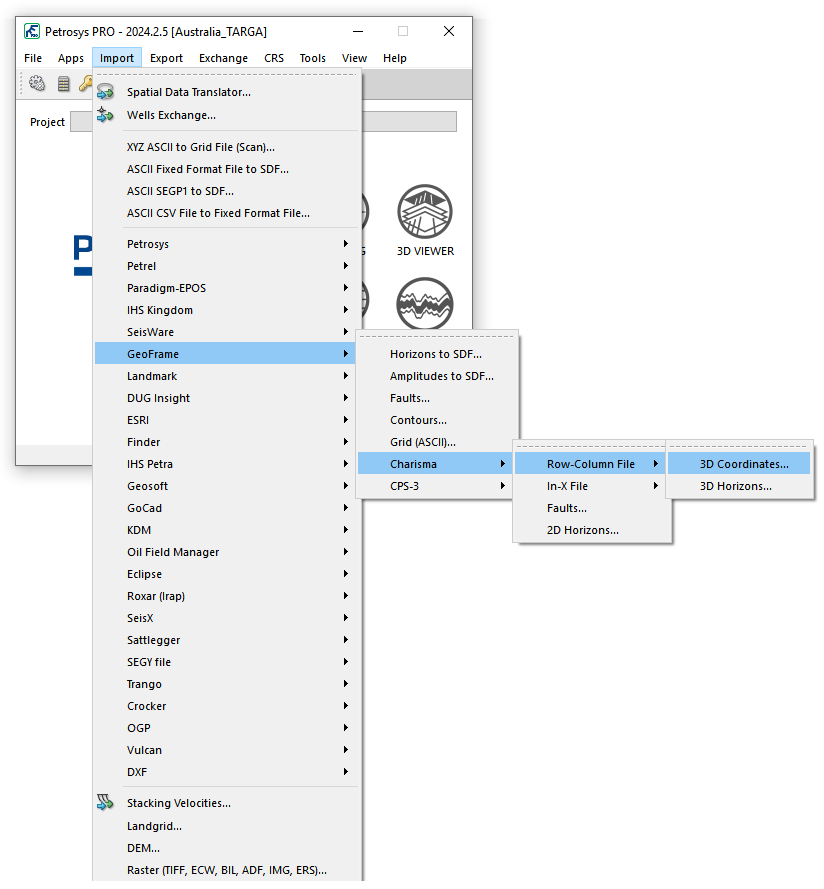Open the CRS menu in the menu bar

pos(274,58)
